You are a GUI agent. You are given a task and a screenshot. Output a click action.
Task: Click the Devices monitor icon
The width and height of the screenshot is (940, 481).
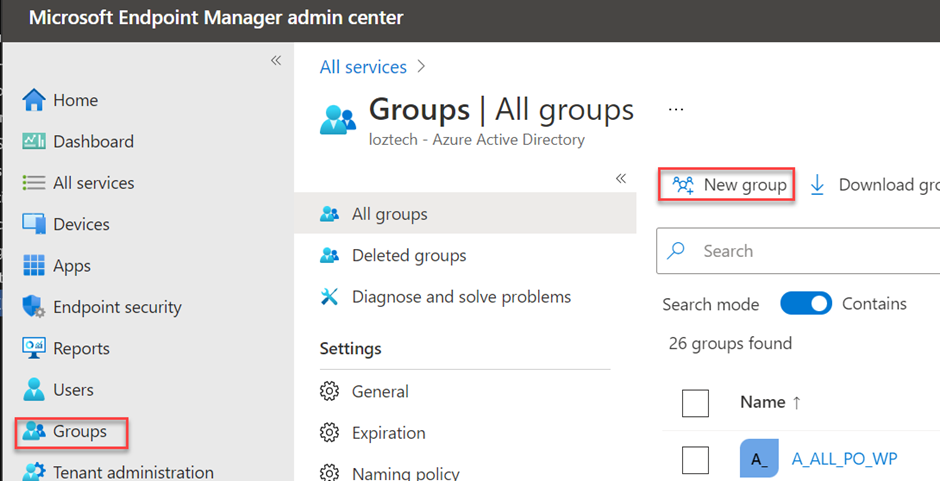[x=34, y=224]
